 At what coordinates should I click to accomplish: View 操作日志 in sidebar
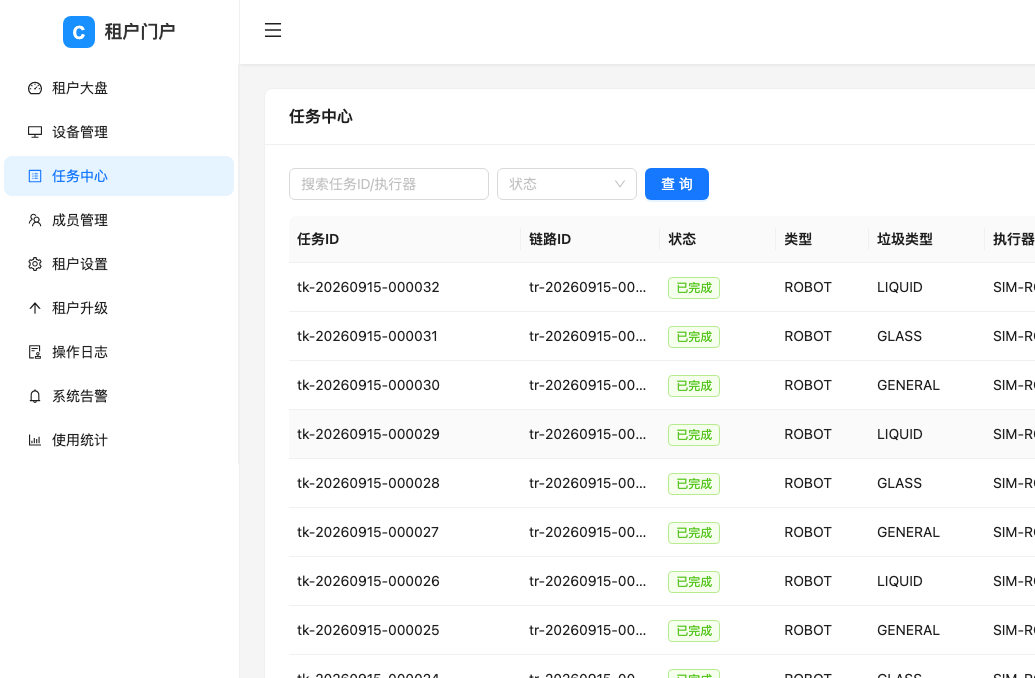tap(119, 352)
